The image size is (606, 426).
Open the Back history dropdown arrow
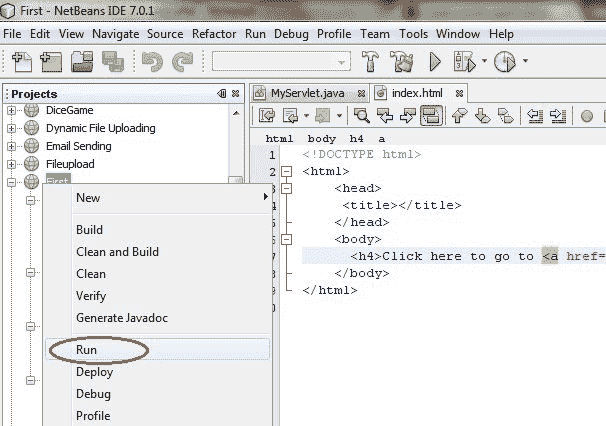coord(306,115)
